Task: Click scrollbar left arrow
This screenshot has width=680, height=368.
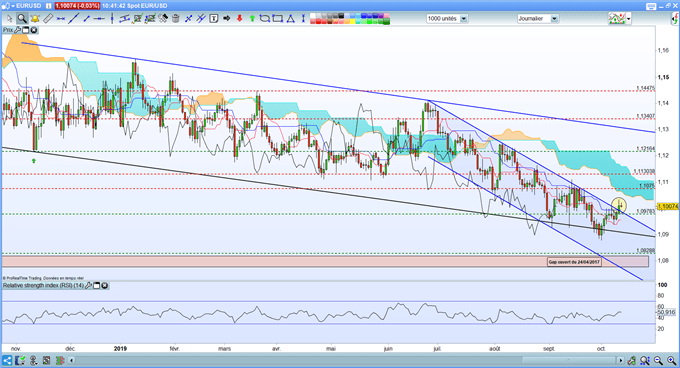Action: tap(72, 360)
